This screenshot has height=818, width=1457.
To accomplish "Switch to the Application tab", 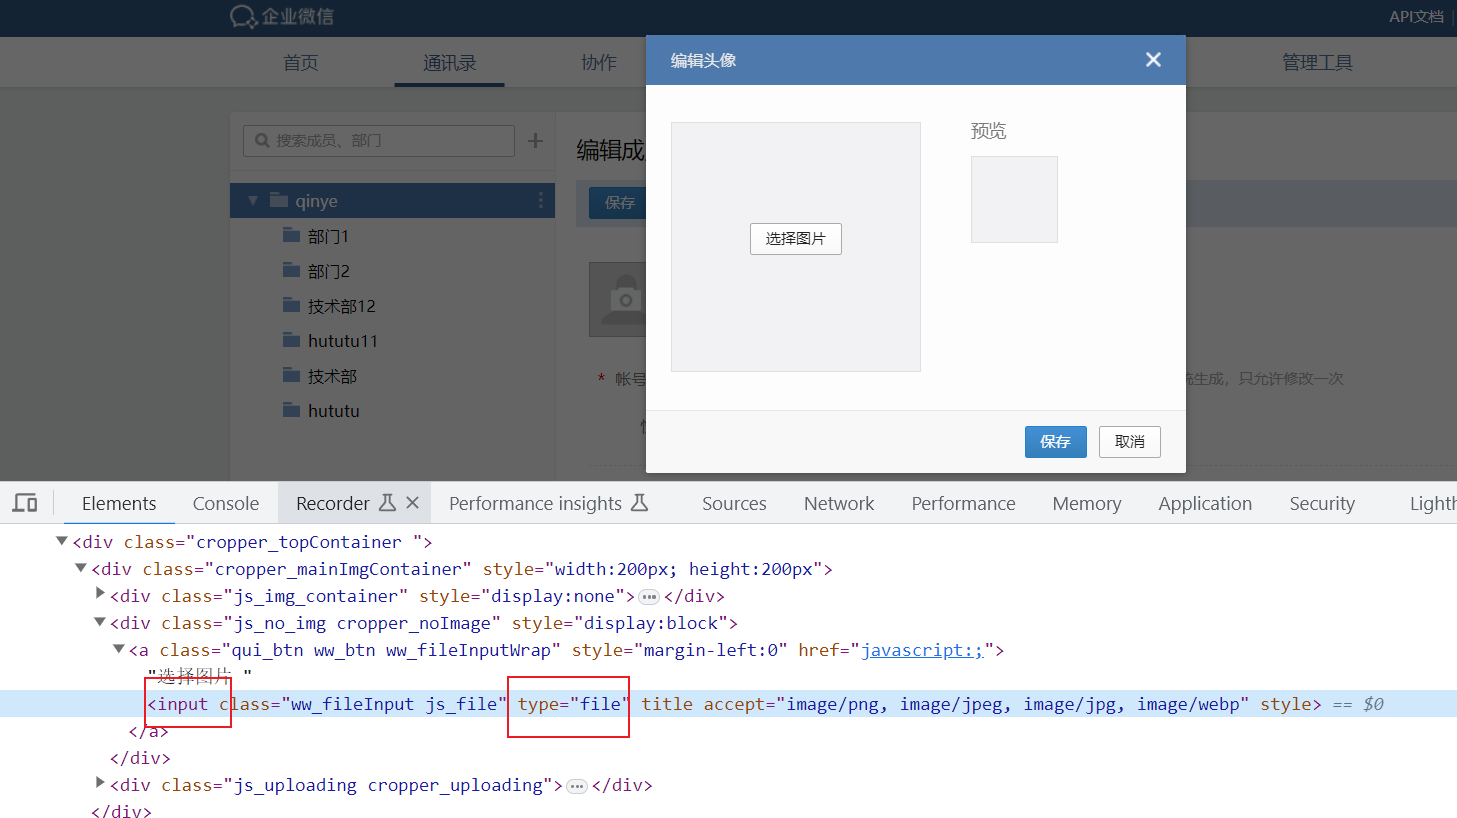I will click(x=1205, y=504).
